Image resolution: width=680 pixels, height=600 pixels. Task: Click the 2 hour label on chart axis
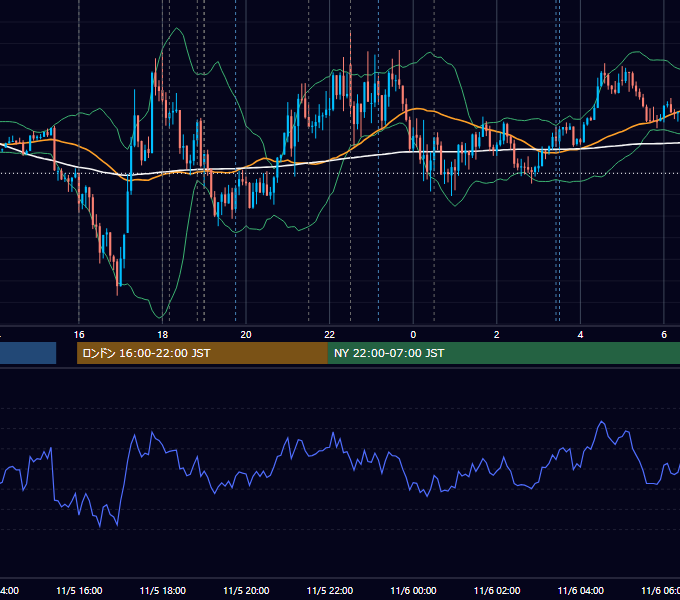497,335
